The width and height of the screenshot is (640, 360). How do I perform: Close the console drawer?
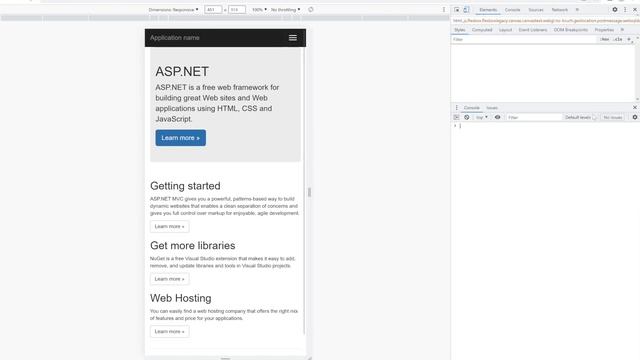tap(635, 108)
